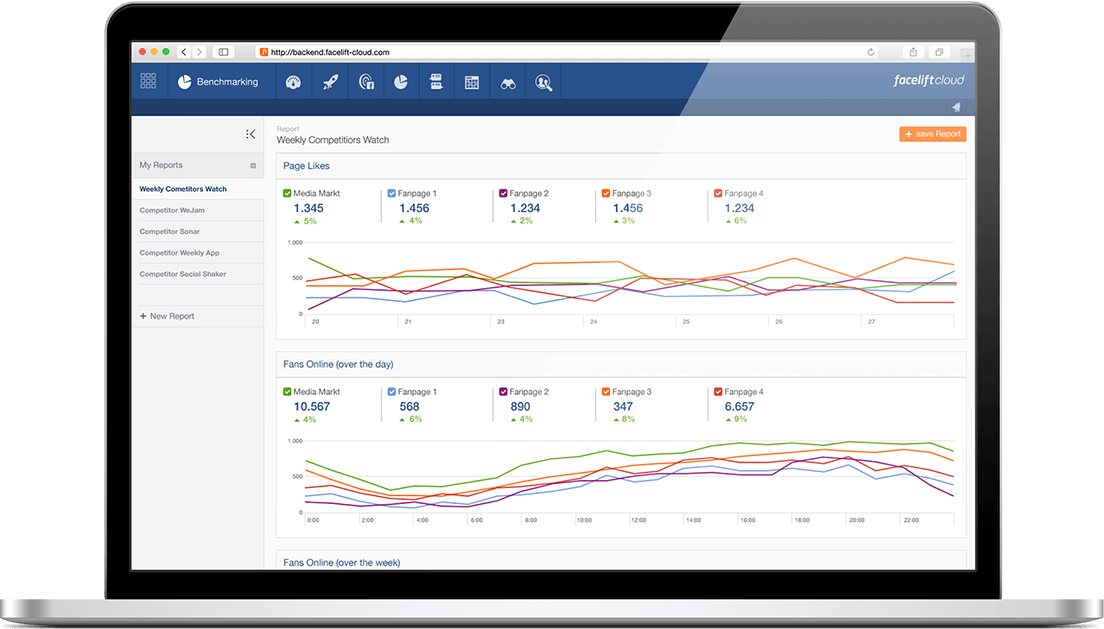Open the pie chart analytics icon
The image size is (1104, 629).
point(401,82)
